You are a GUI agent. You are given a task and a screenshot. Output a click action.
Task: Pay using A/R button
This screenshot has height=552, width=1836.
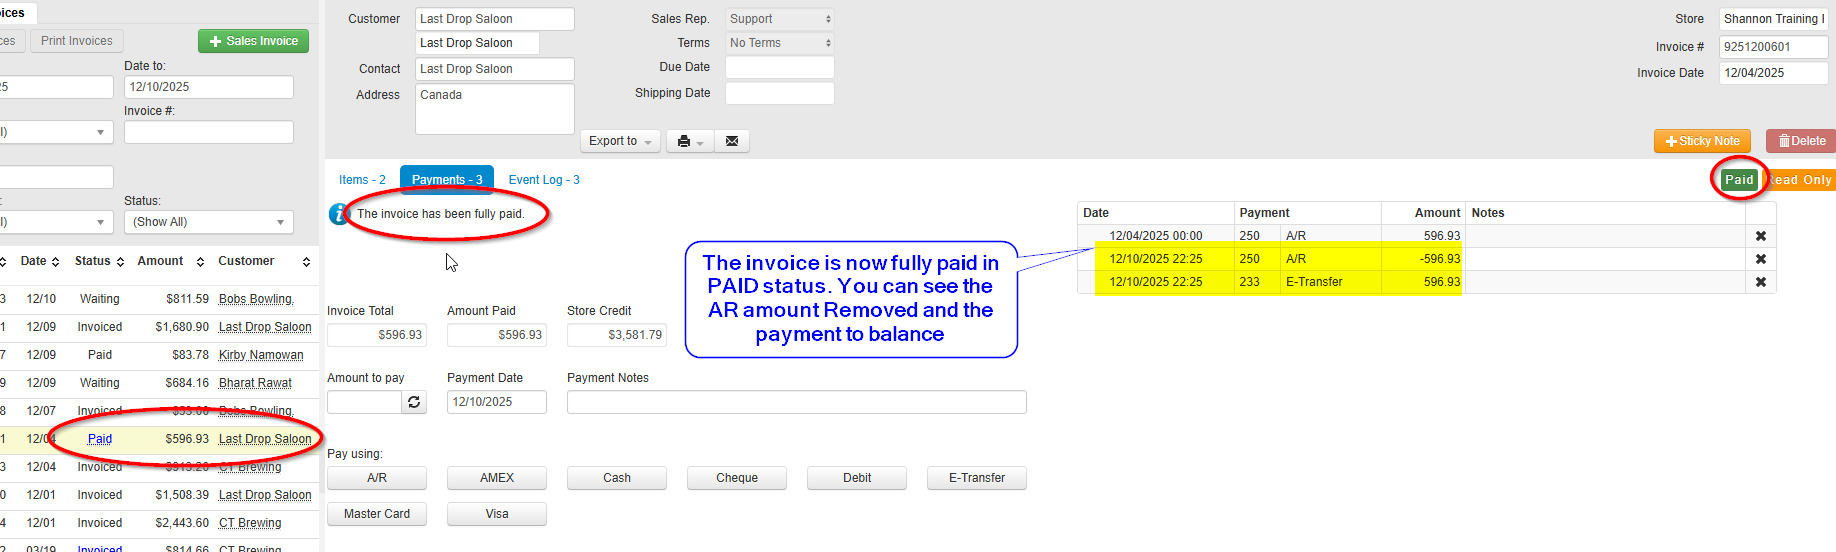(377, 478)
